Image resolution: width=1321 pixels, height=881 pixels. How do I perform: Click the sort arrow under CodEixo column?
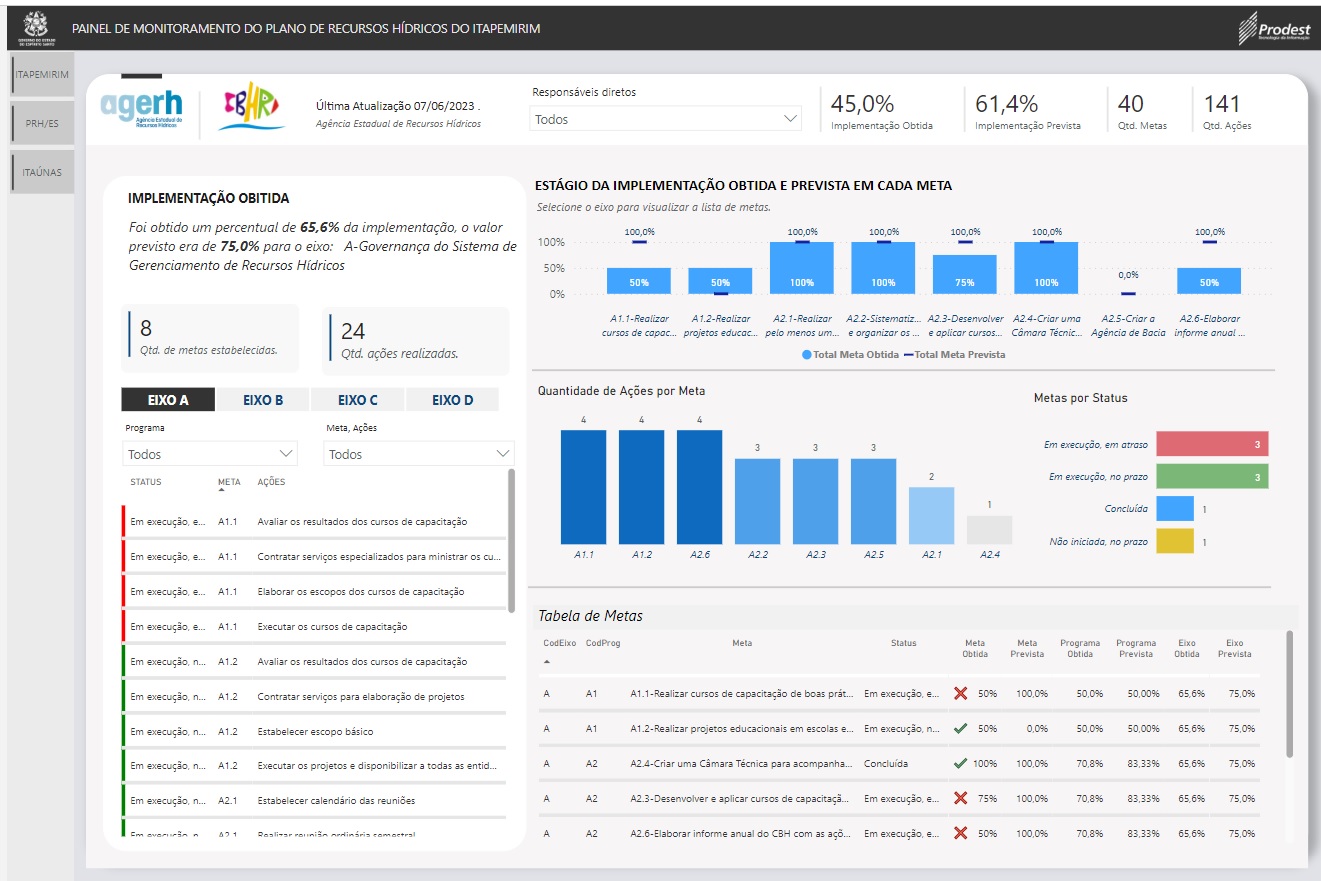click(x=547, y=662)
